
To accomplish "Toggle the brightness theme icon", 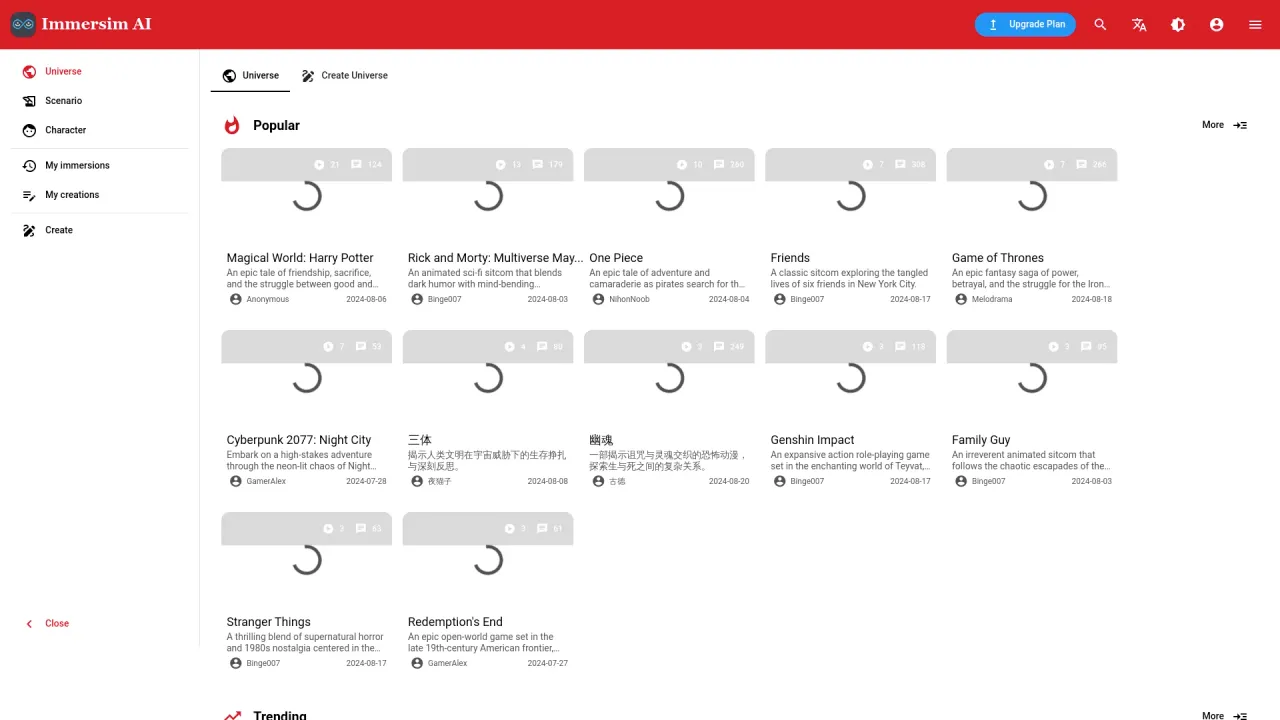I will click(1178, 25).
